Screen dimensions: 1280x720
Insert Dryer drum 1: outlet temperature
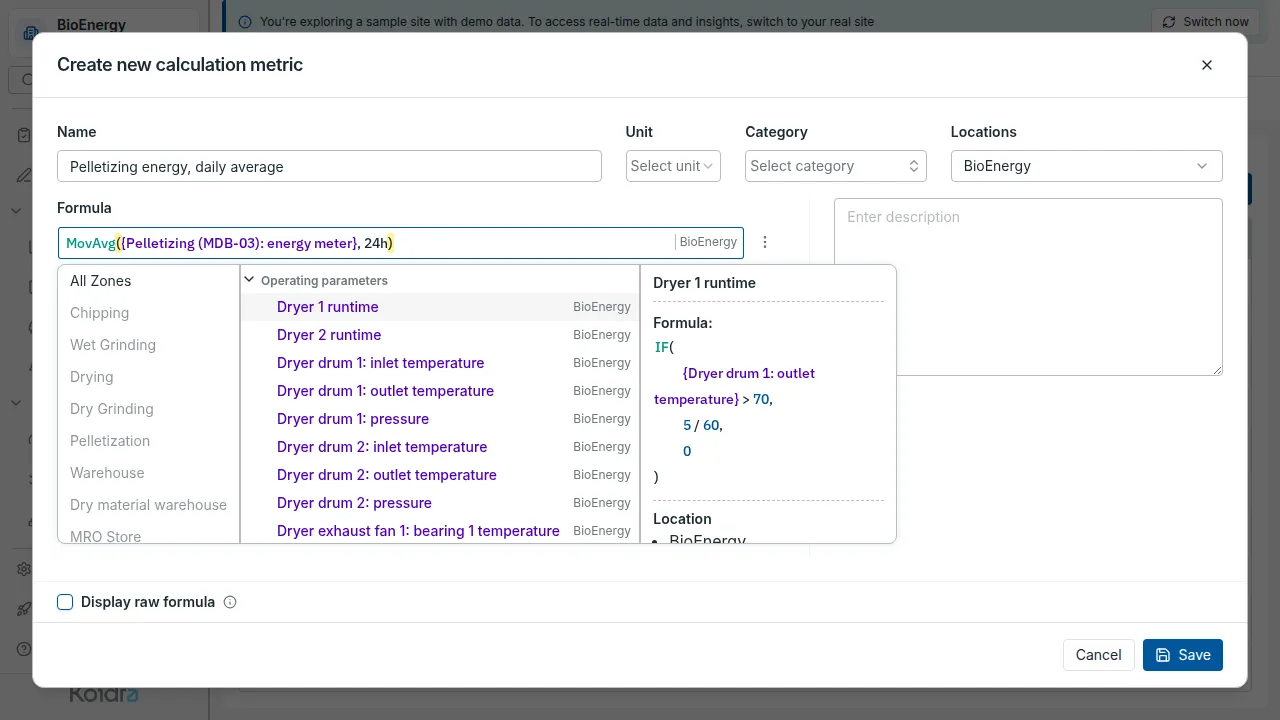tap(440, 391)
